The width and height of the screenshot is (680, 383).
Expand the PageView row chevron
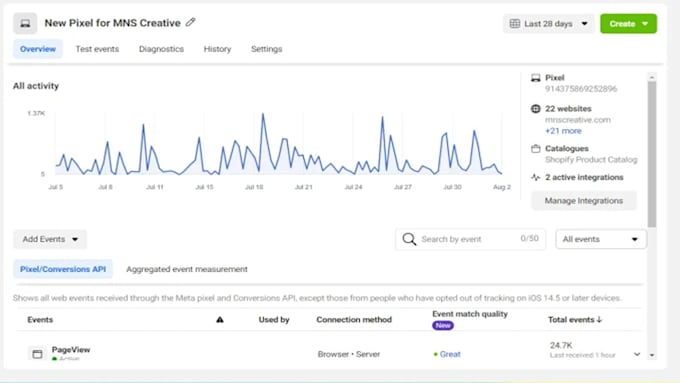pyautogui.click(x=637, y=354)
